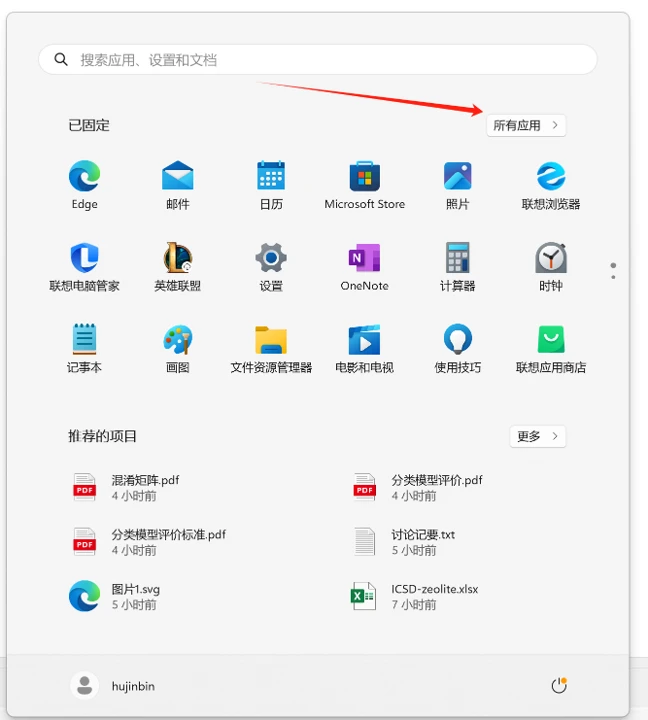648x720 pixels.
Task: Open recommended file ICSD-zeolite.xlsx
Action: point(416,596)
